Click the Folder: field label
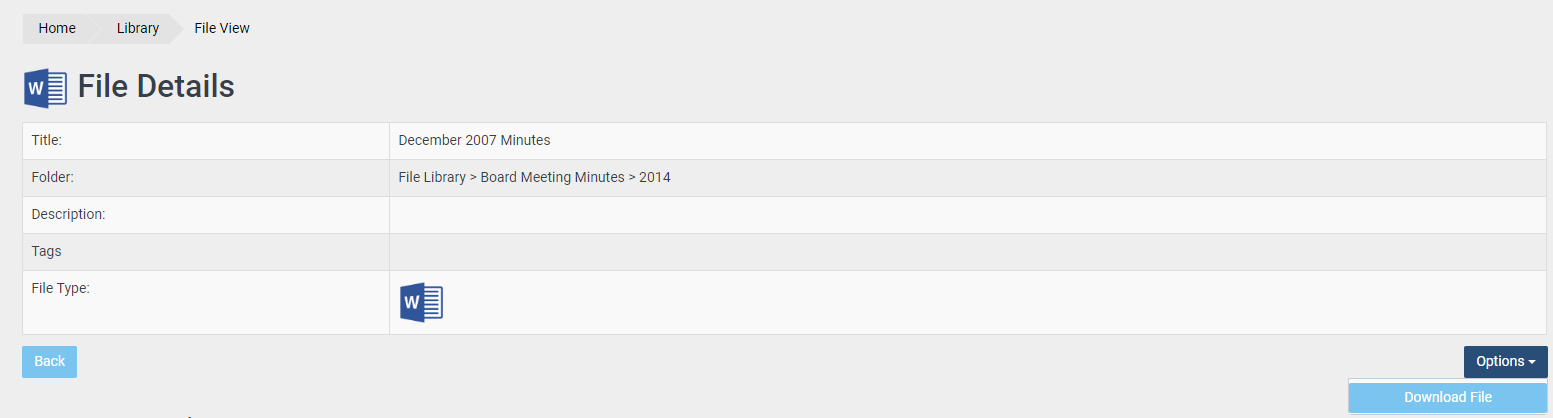 (x=53, y=177)
